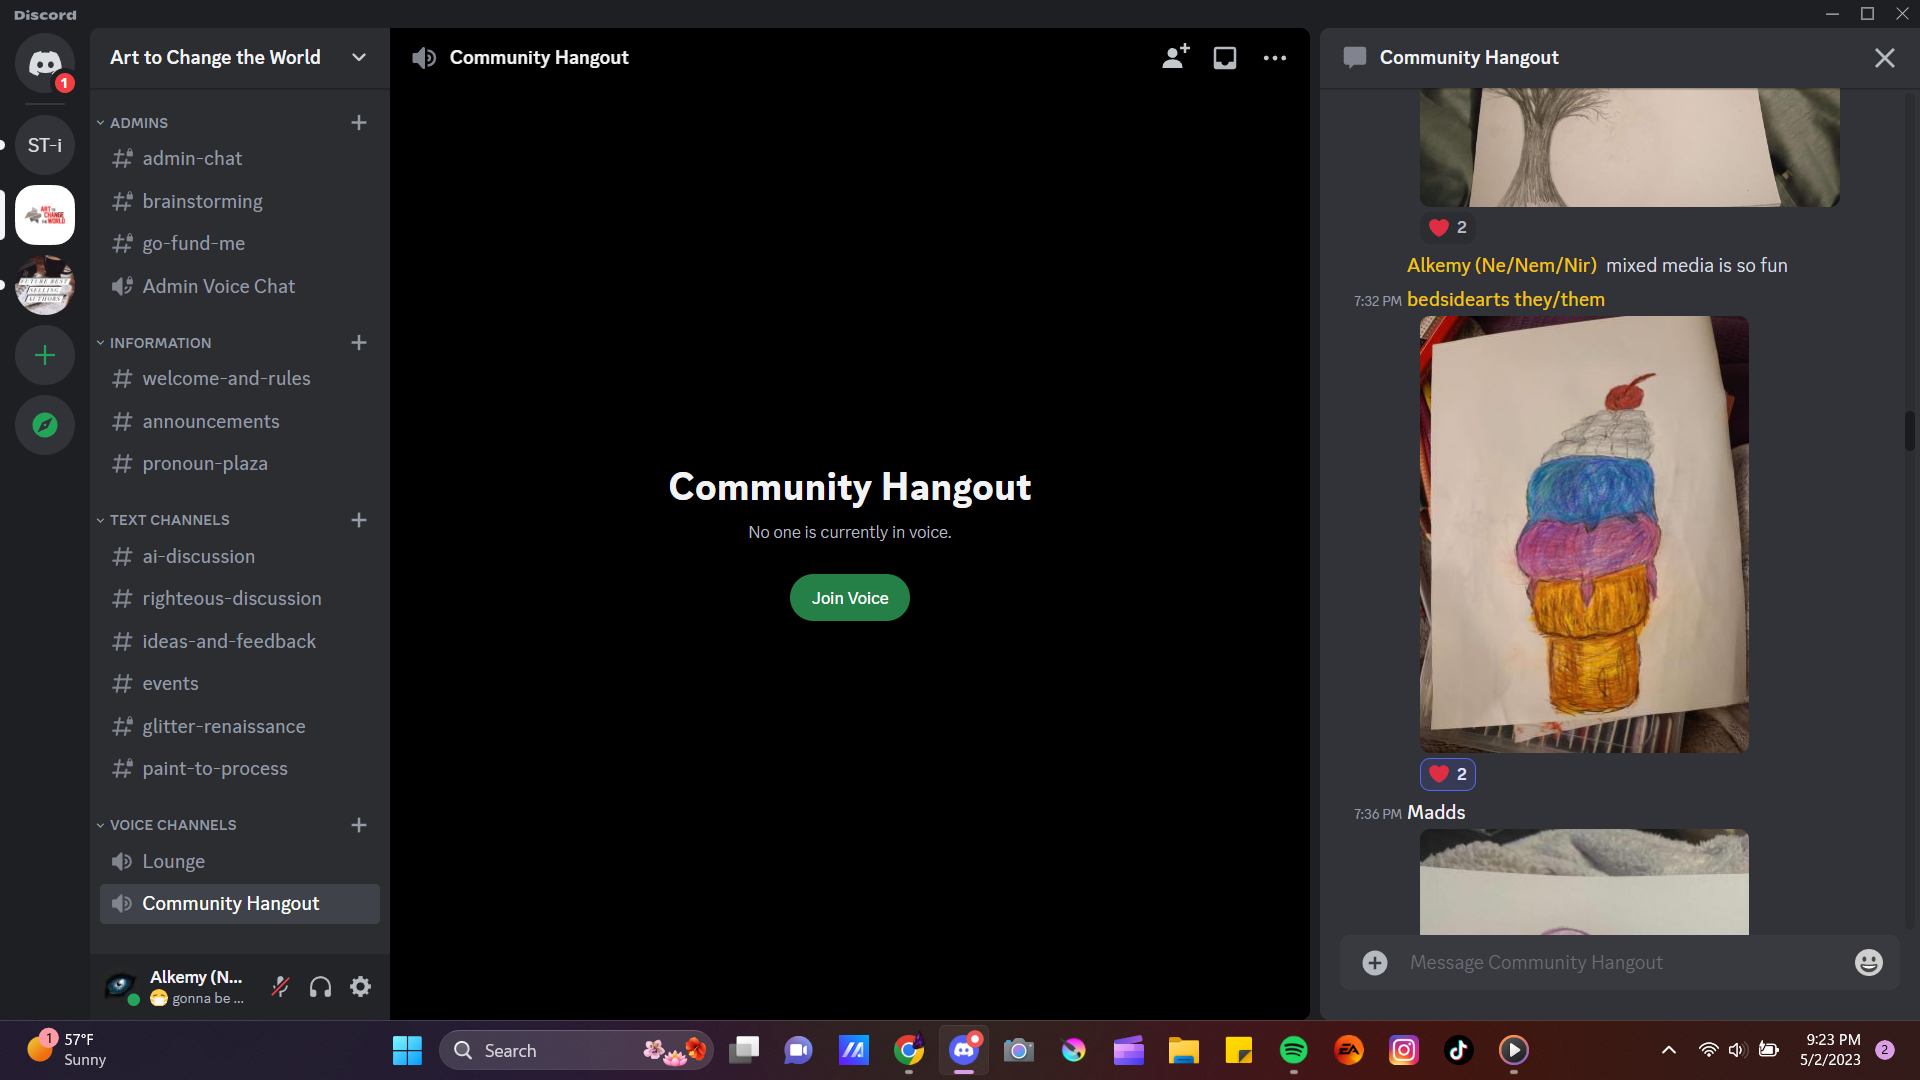Open Discord direct messages home icon
The width and height of the screenshot is (1920, 1080).
point(44,63)
